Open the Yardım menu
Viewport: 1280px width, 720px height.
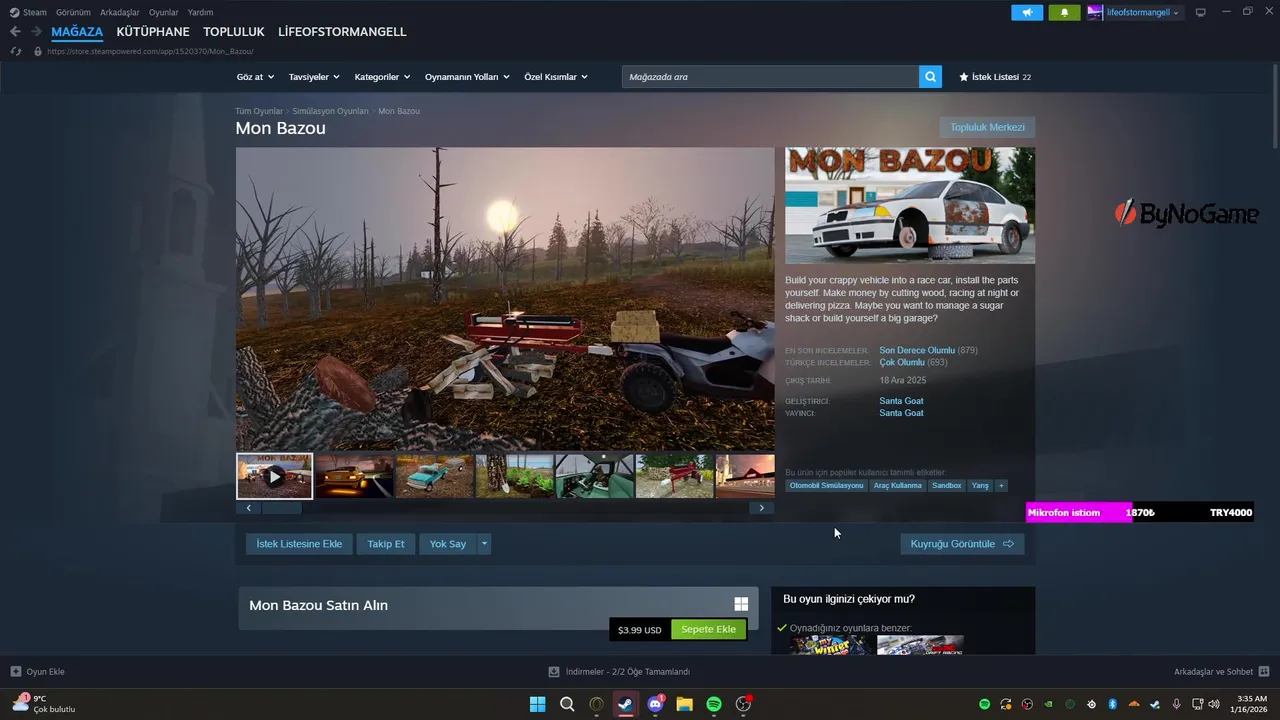200,12
